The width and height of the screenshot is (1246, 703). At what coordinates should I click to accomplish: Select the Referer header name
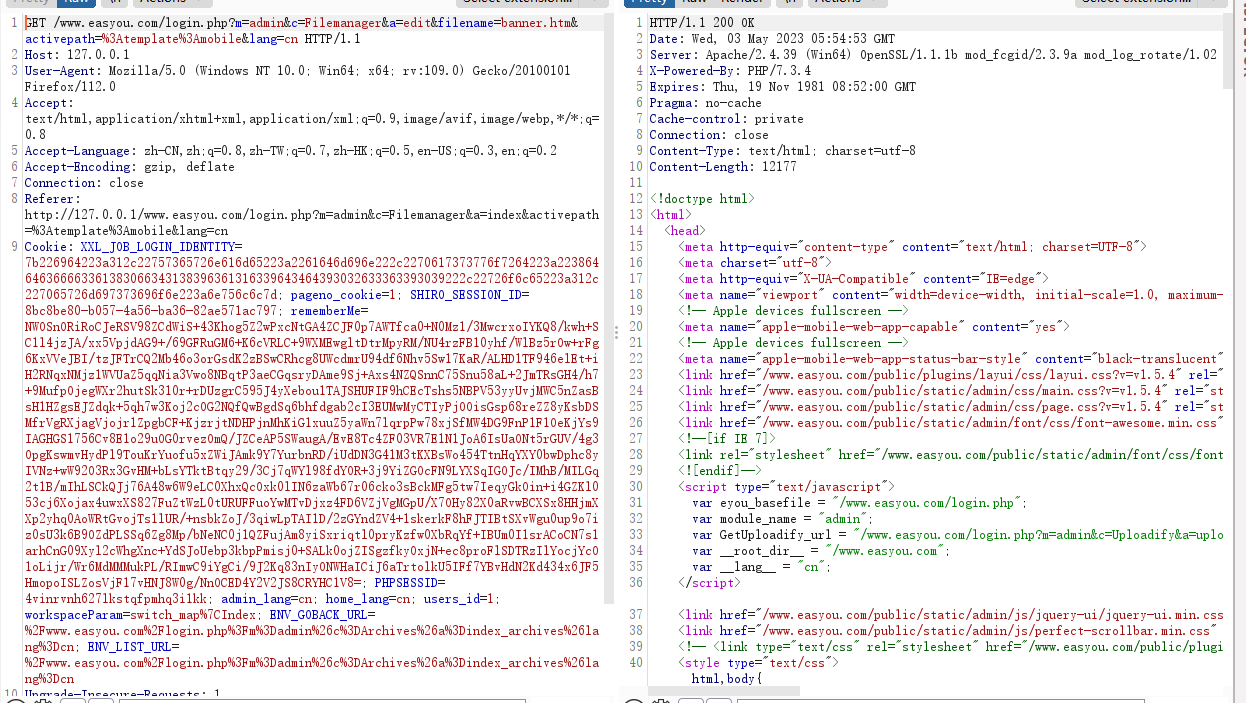(x=48, y=198)
